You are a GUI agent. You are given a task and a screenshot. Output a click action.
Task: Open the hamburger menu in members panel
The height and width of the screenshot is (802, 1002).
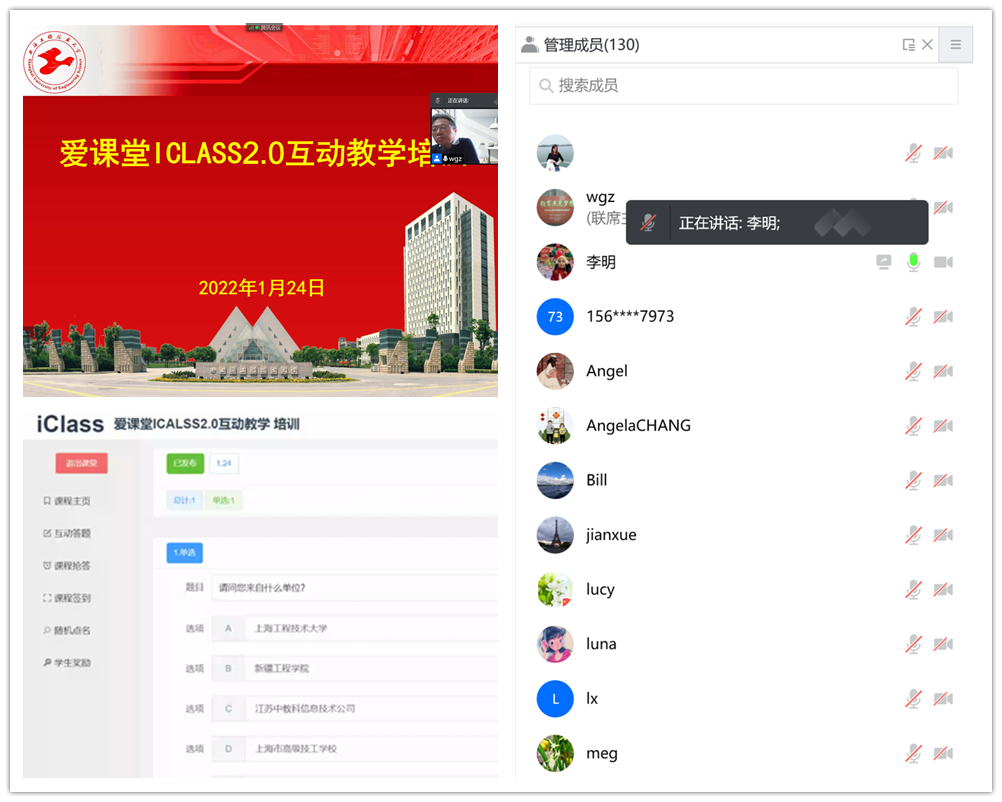[x=955, y=45]
